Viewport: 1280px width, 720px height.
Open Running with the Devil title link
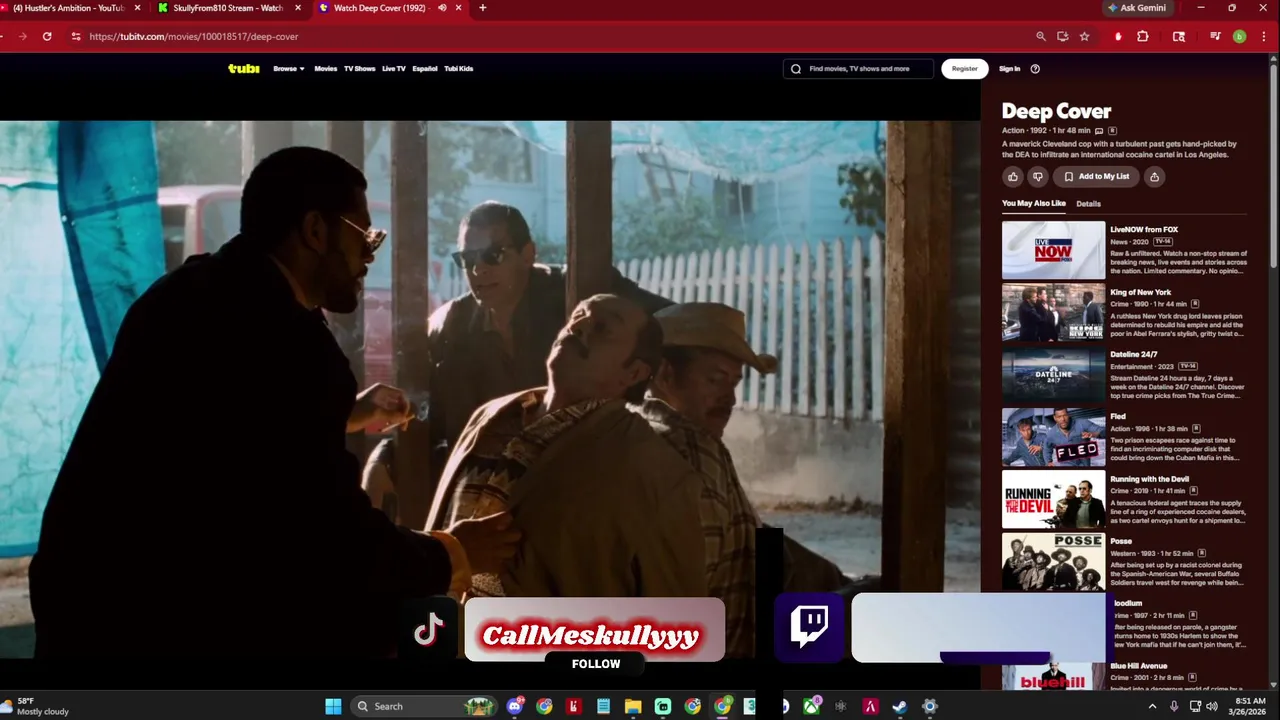(x=1150, y=479)
